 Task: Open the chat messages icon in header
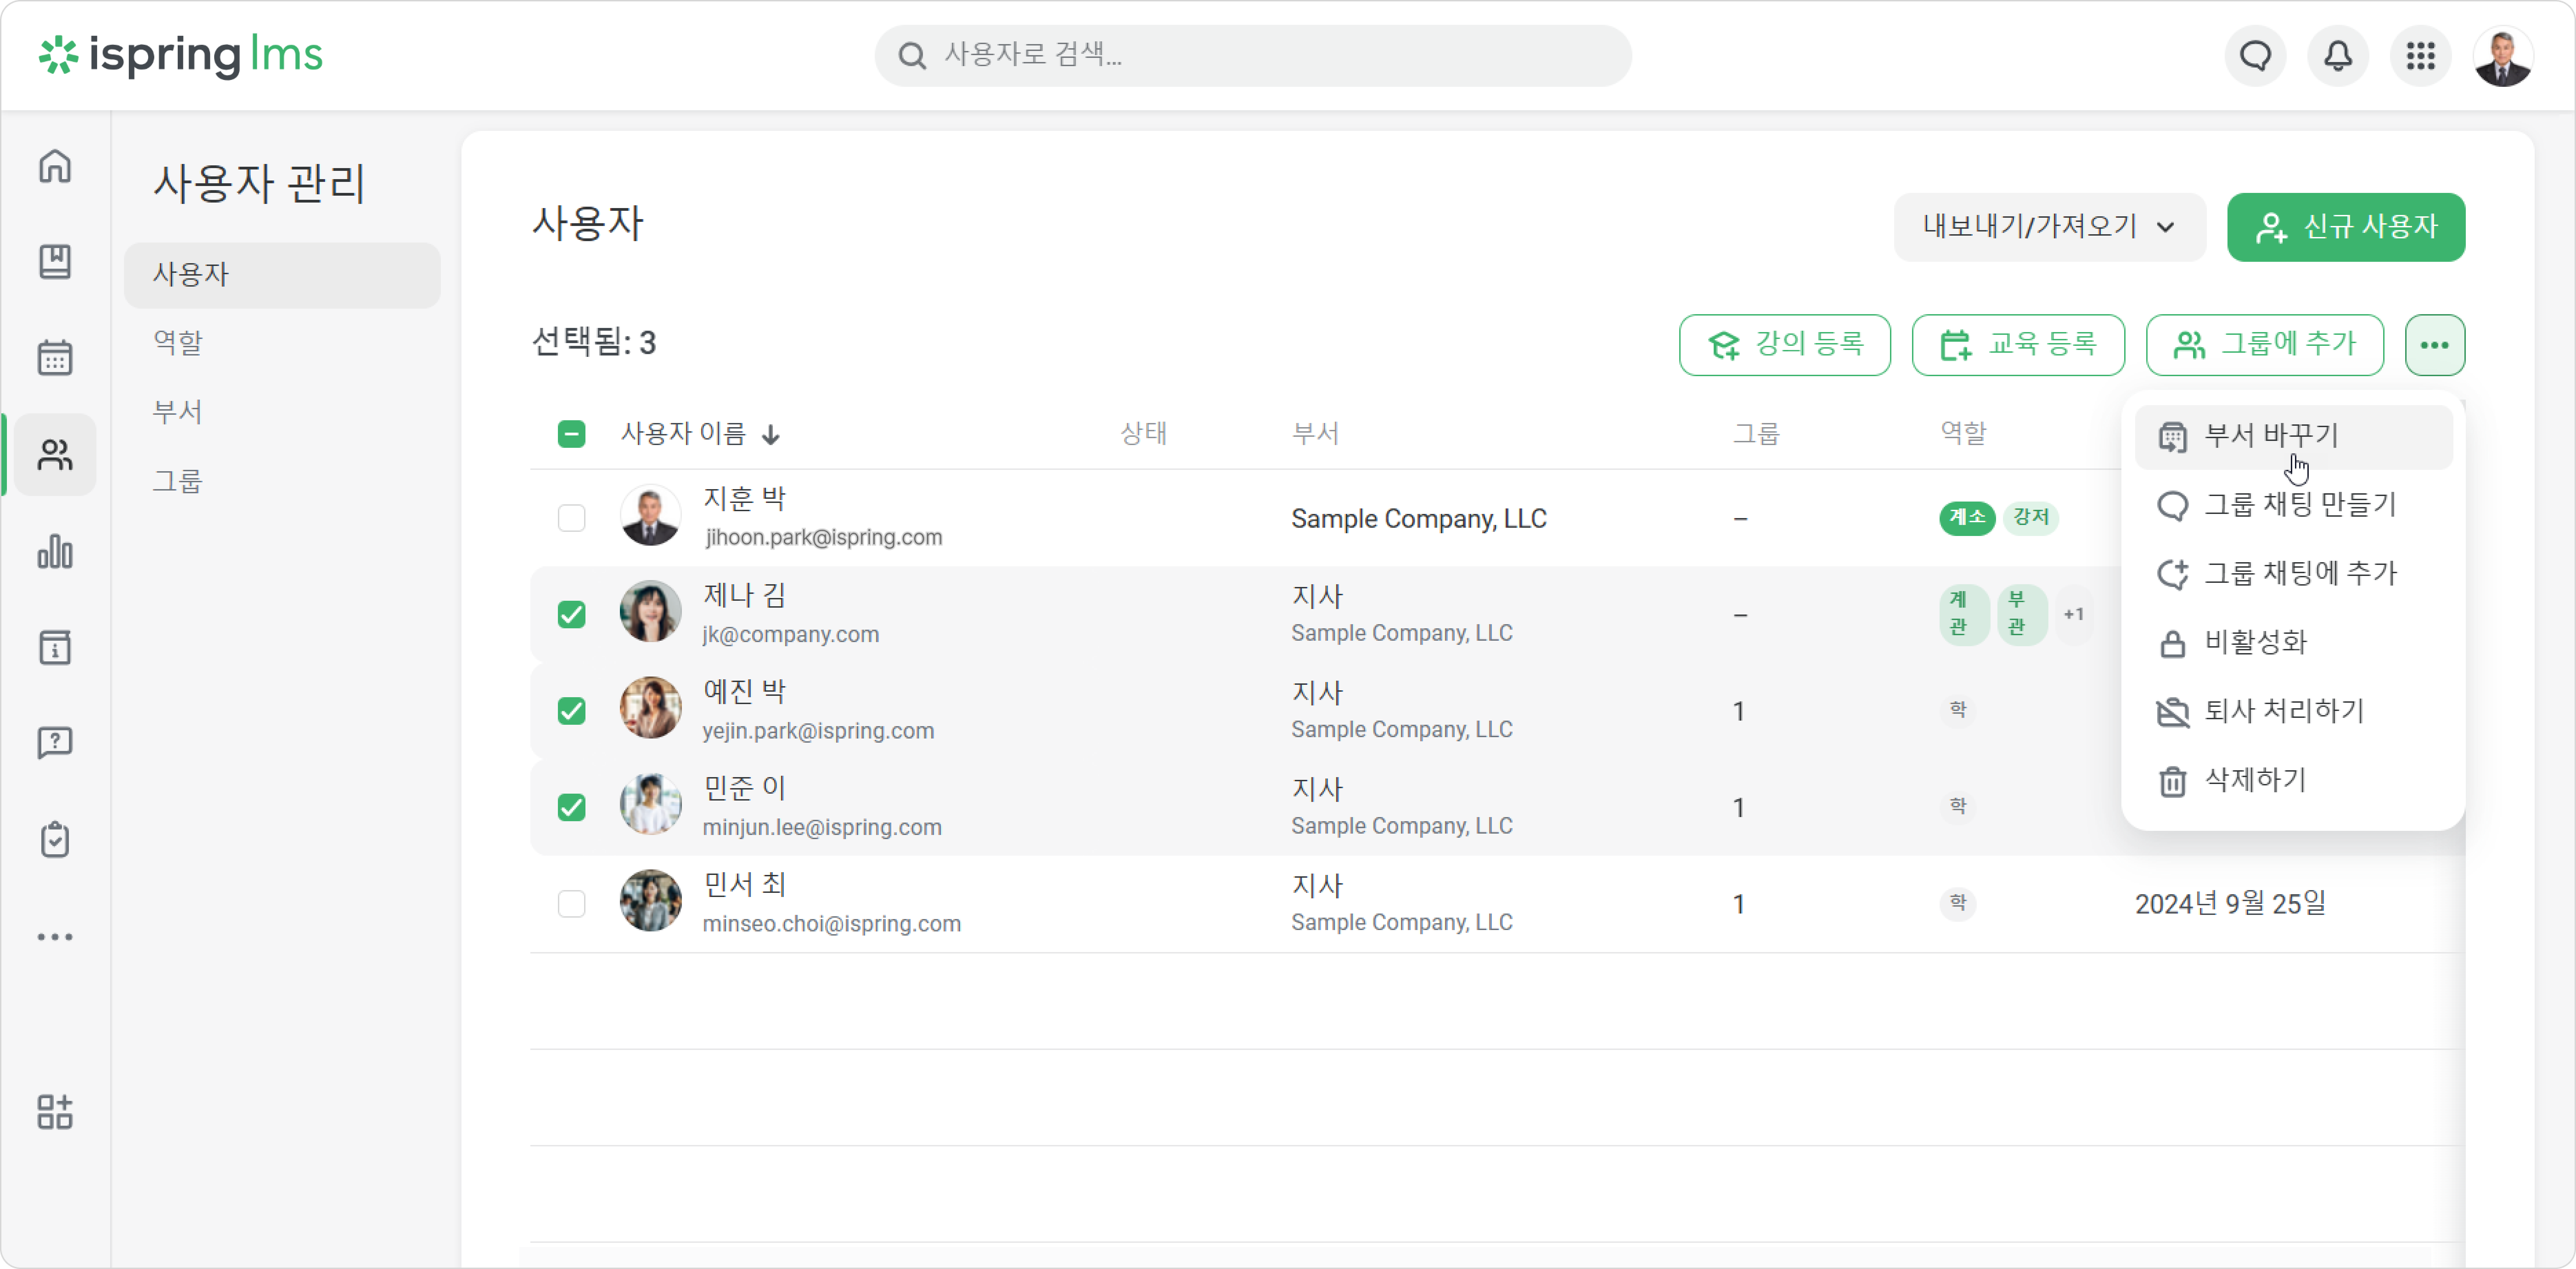coord(2255,56)
